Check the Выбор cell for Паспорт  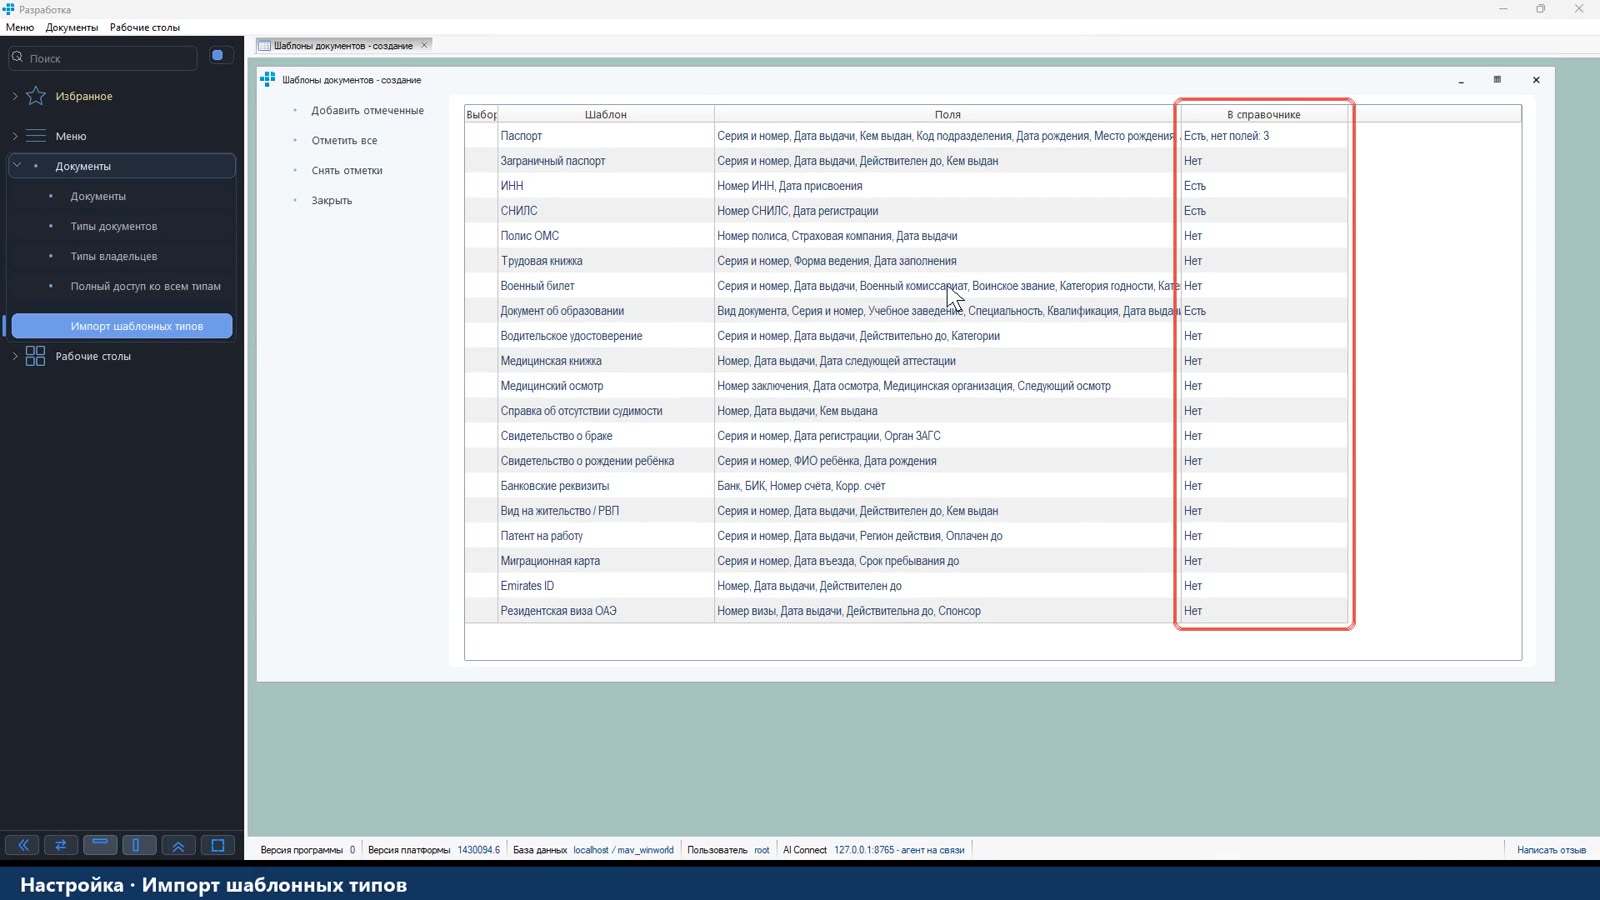pyautogui.click(x=481, y=136)
